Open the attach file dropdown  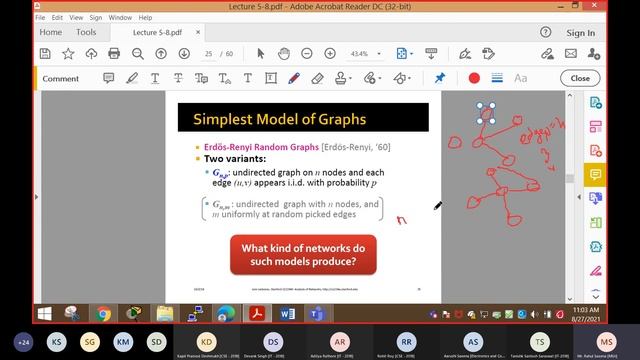[372, 78]
